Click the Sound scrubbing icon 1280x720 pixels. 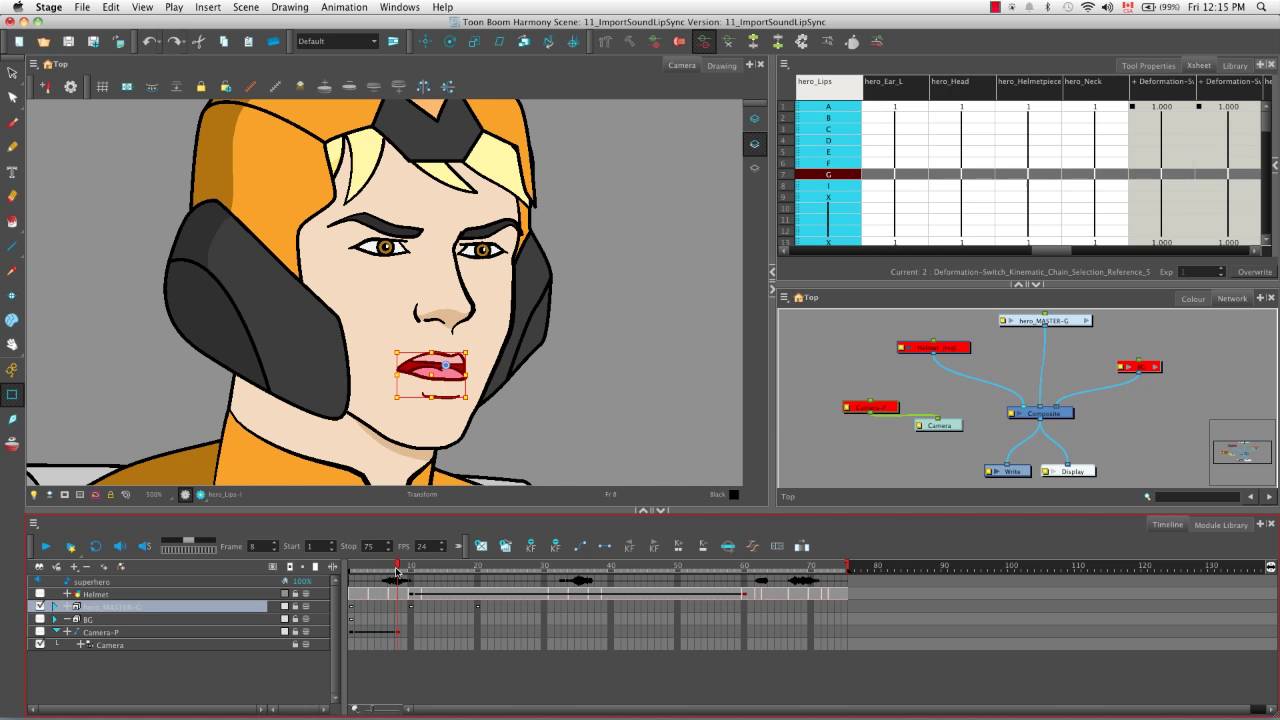pyautogui.click(x=144, y=546)
